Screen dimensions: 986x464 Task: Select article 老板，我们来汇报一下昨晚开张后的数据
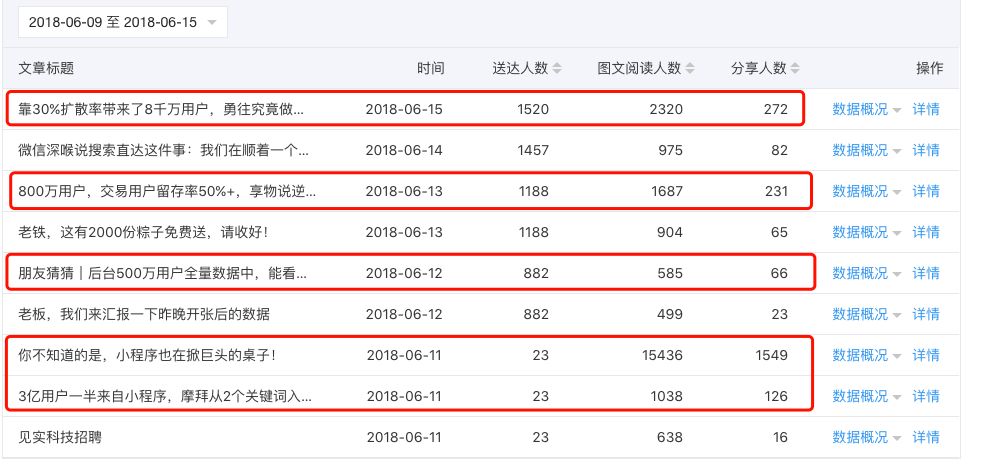(144, 314)
